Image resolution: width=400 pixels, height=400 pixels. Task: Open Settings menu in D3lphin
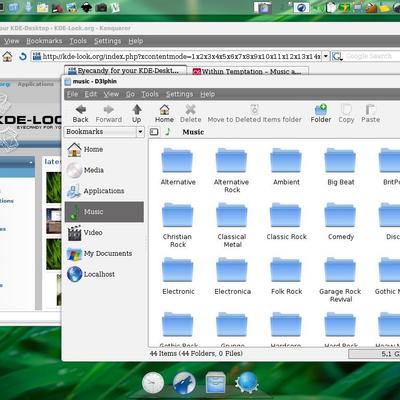tap(179, 94)
